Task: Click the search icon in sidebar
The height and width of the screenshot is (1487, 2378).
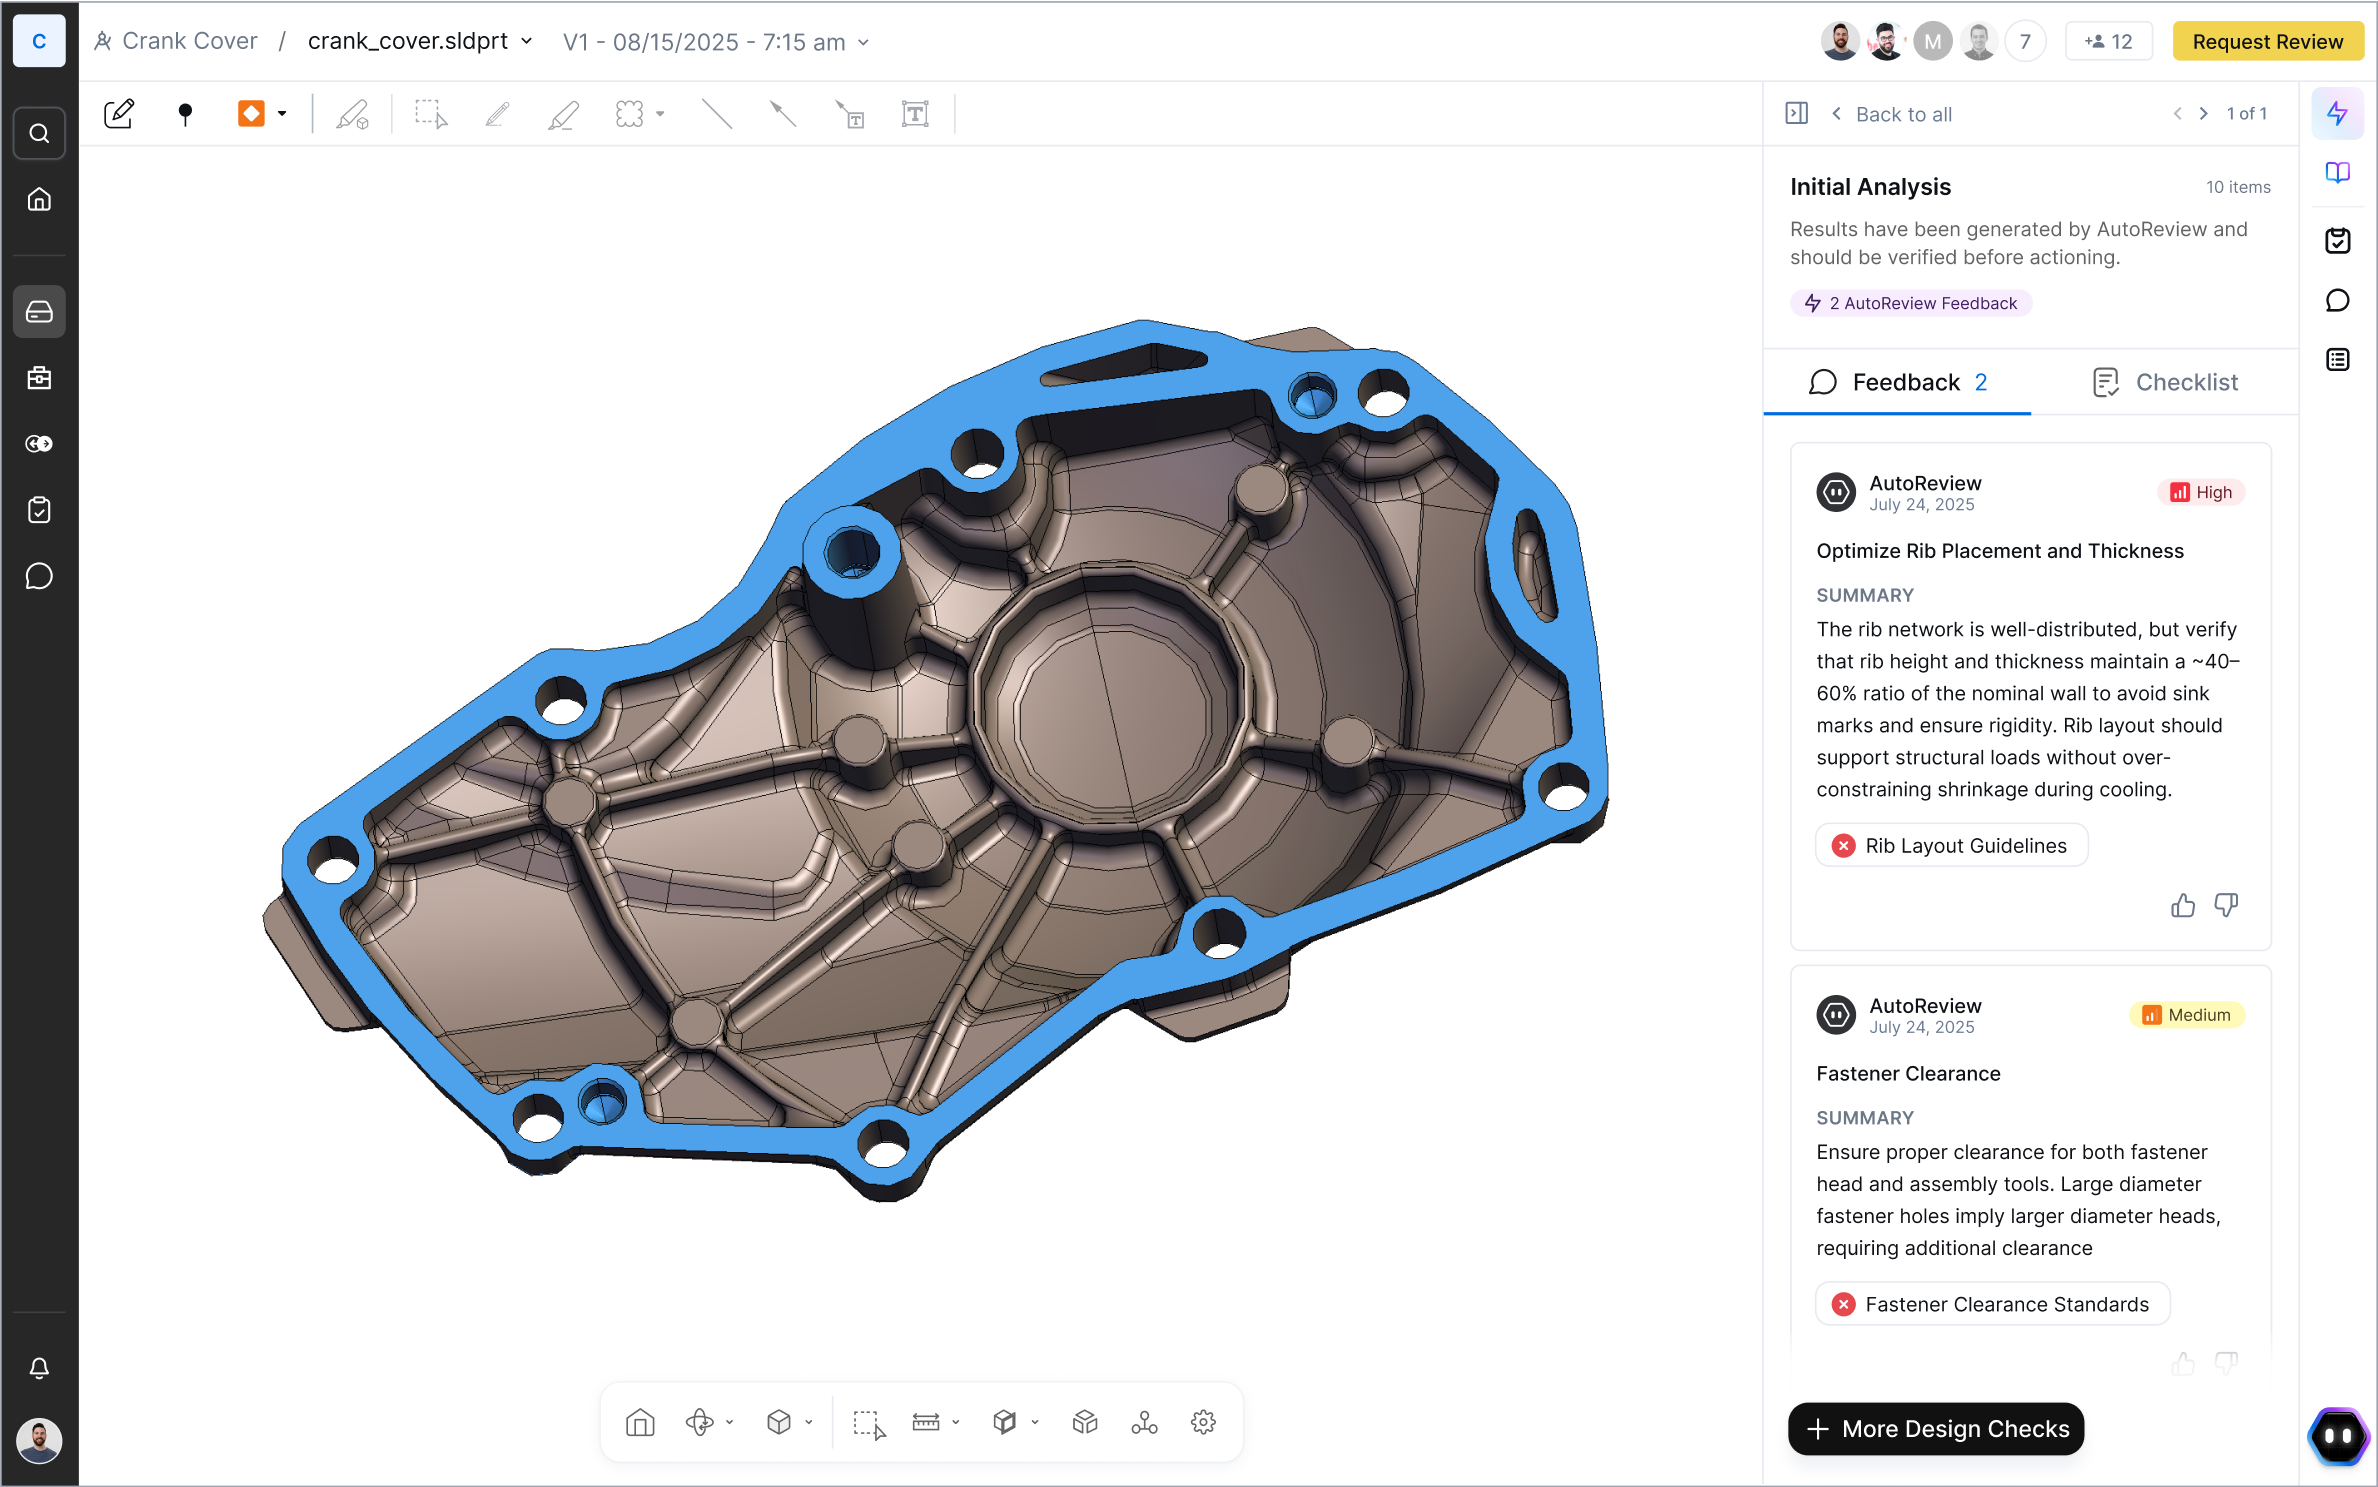Action: (x=39, y=133)
